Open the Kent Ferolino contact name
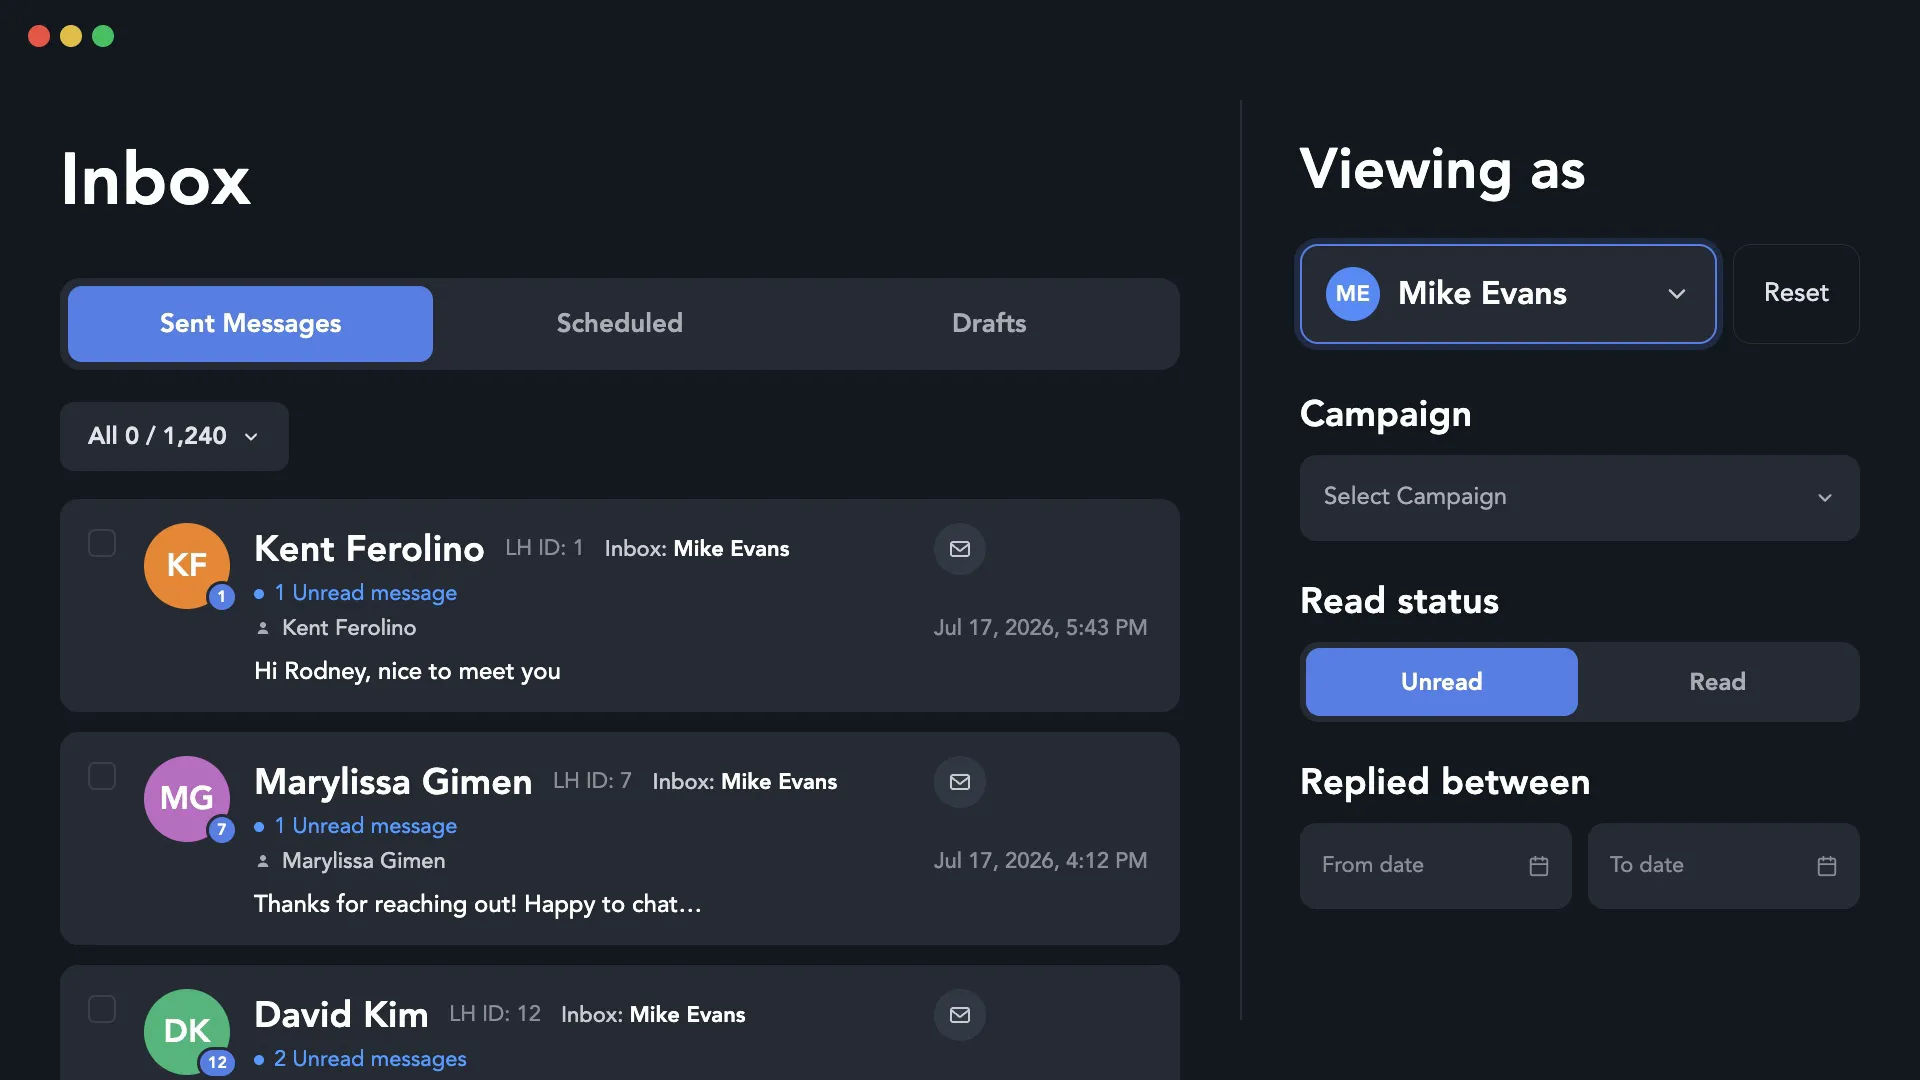Viewport: 1920px width, 1080px height. coord(369,549)
